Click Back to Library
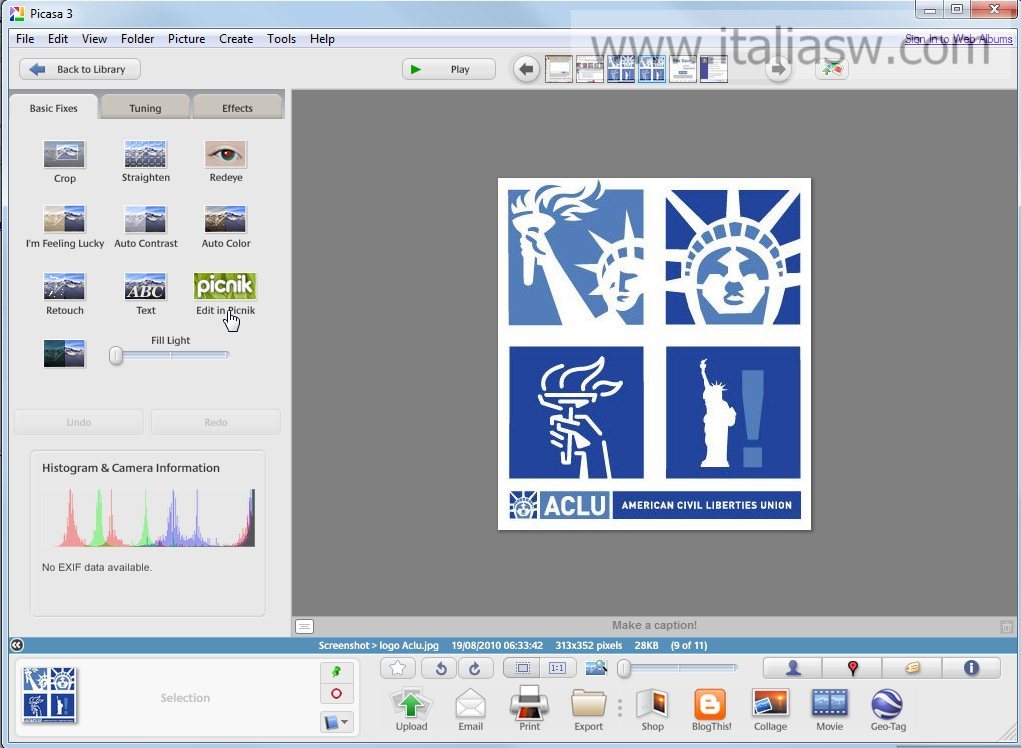The image size is (1021, 748). [79, 69]
